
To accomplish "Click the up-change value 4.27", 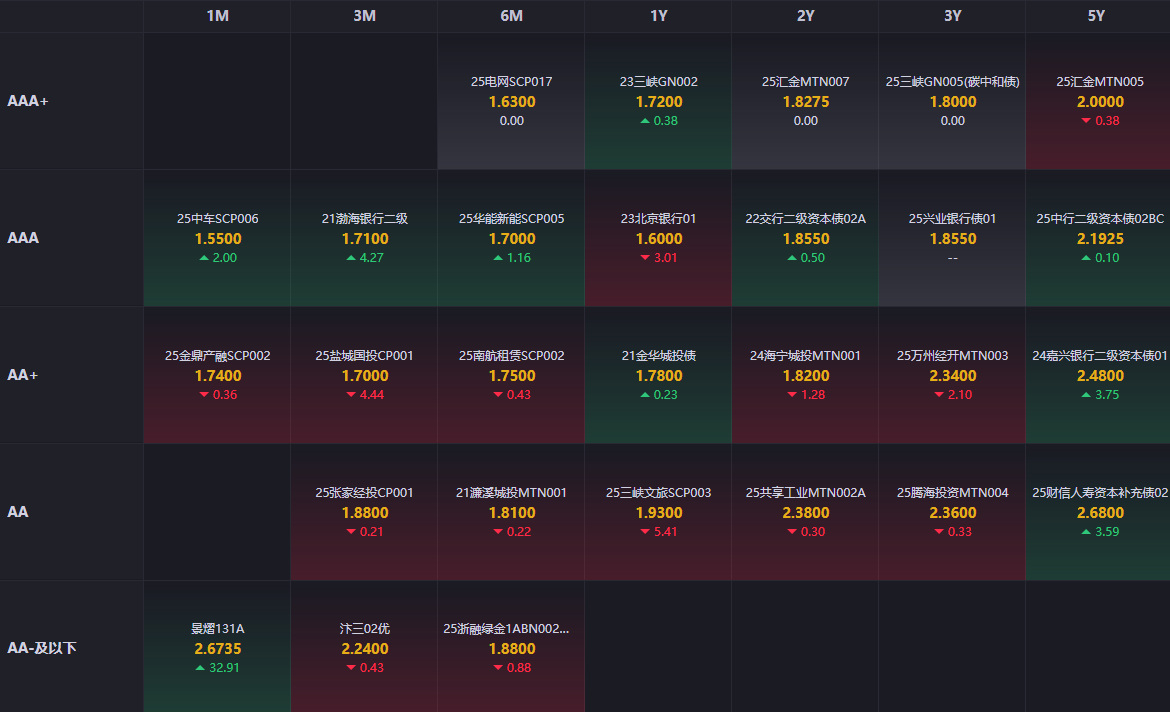I will pos(372,258).
